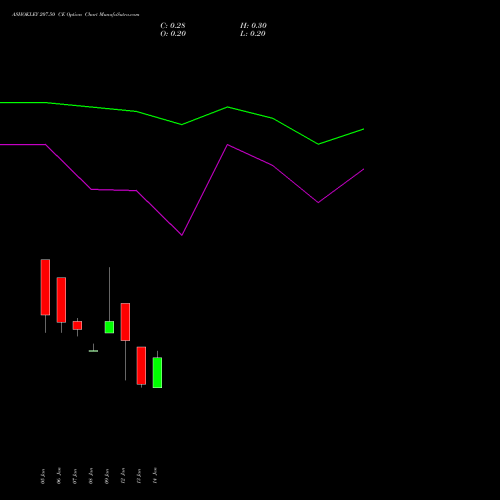Click the closing price value C: 0.28
The height and width of the screenshot is (500, 500).
coord(173,26)
